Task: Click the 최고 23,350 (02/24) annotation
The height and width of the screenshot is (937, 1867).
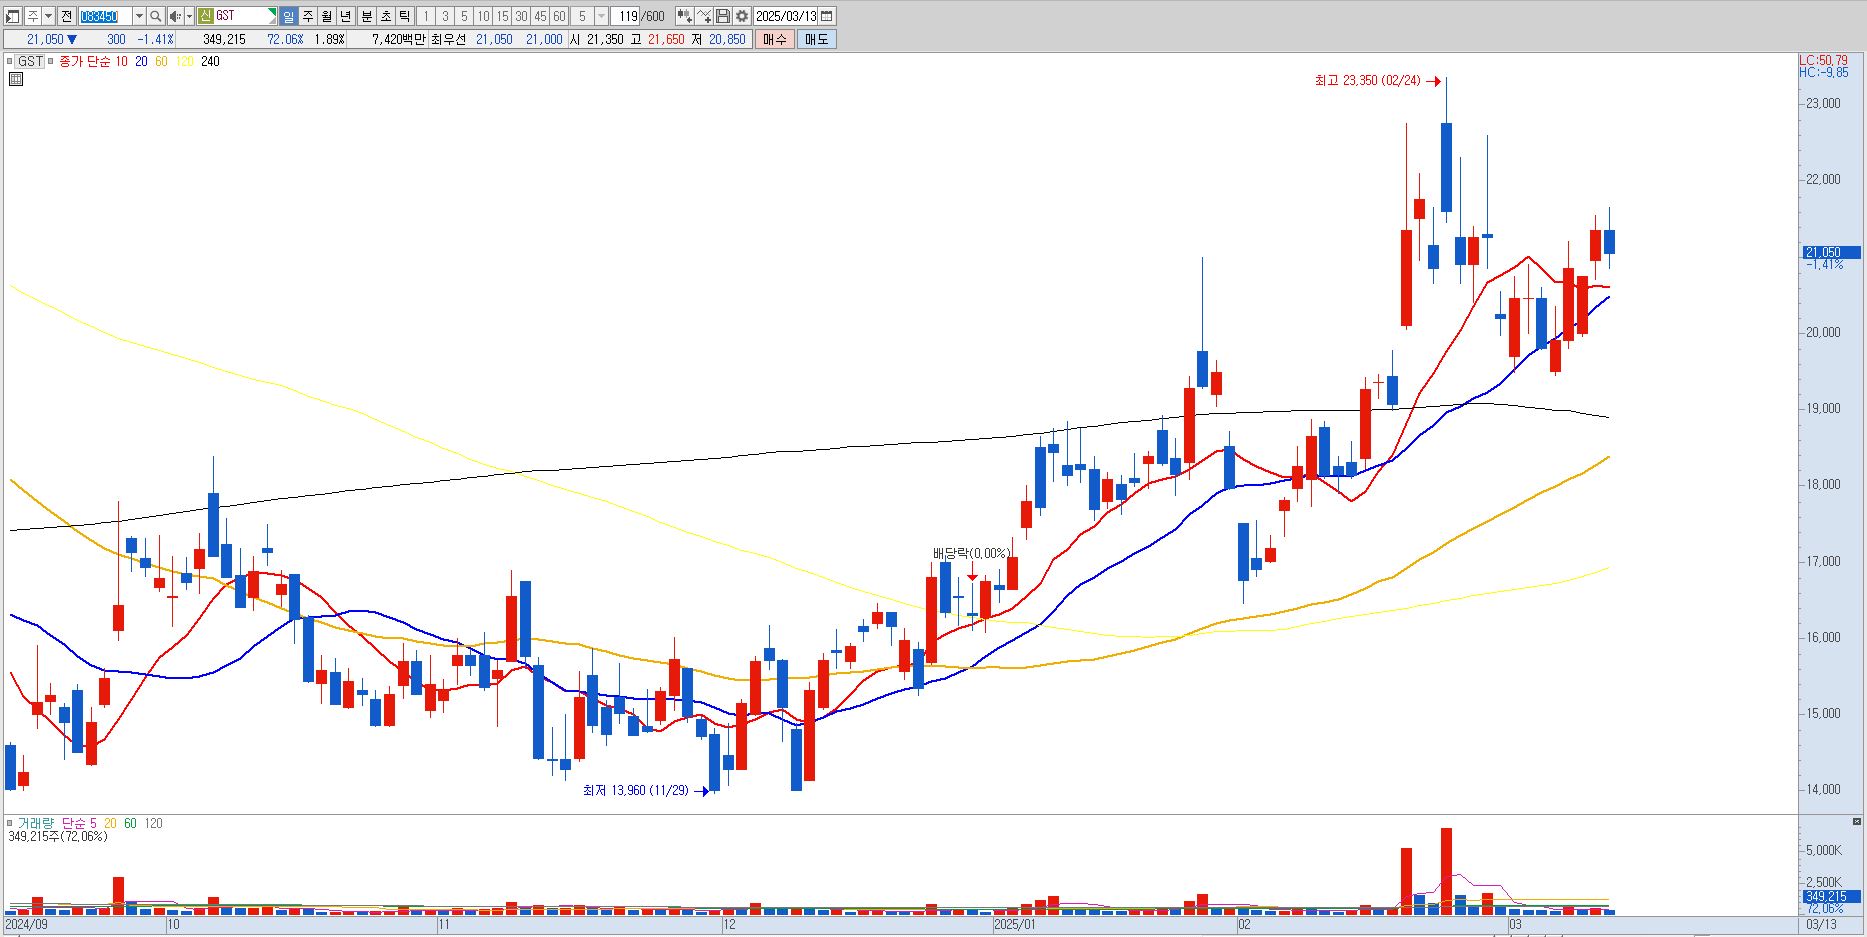Action: click(1367, 81)
